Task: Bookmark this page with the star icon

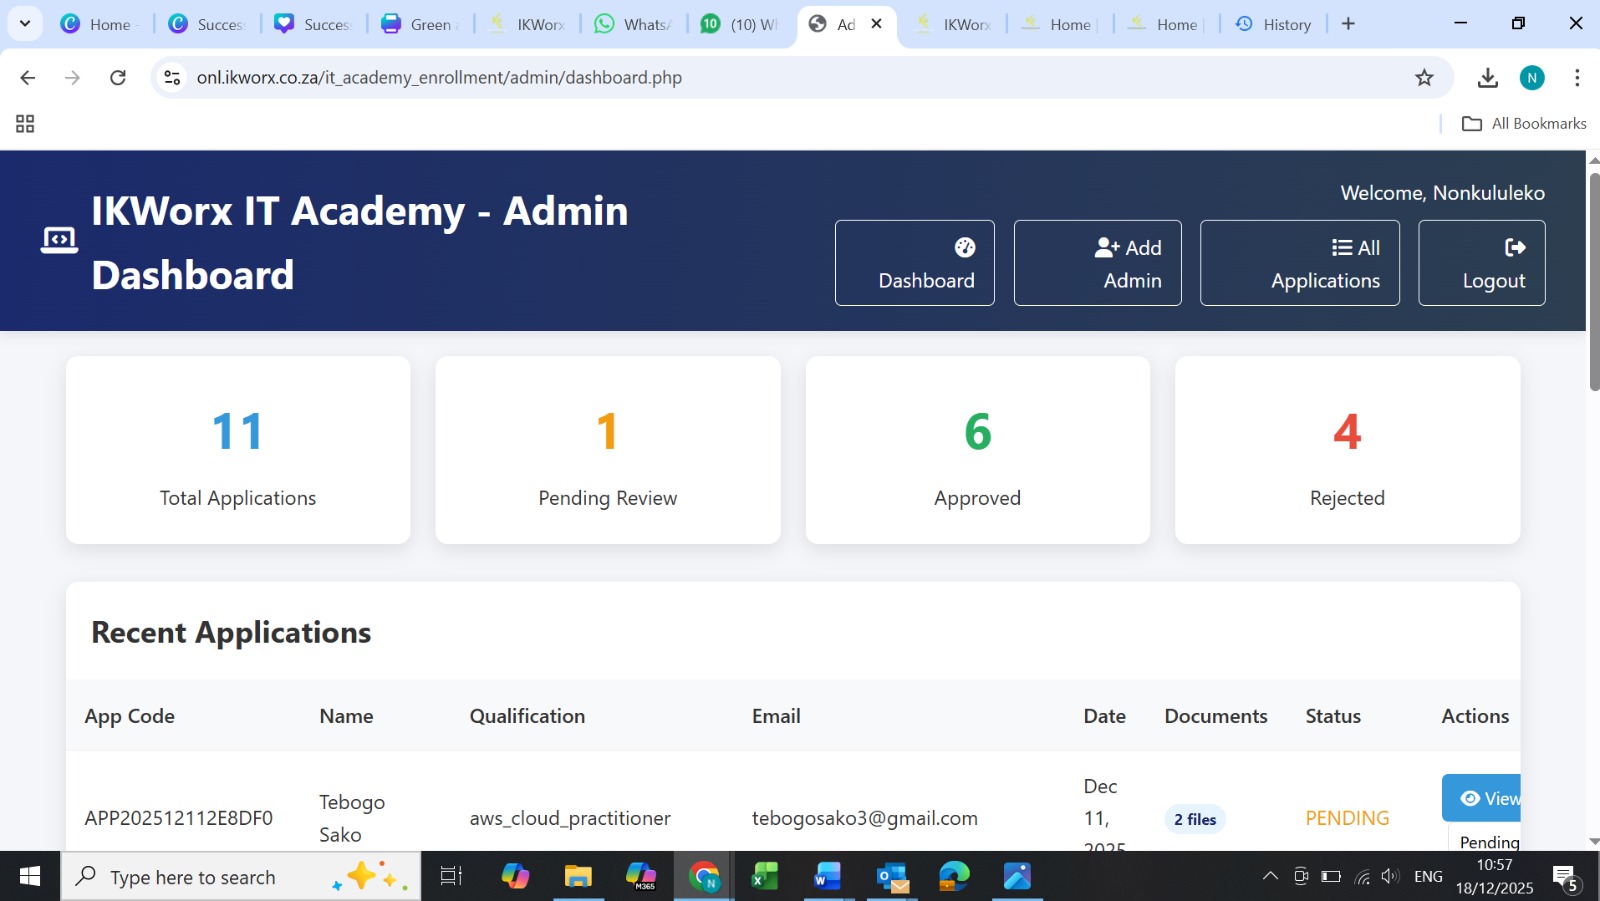Action: click(x=1424, y=78)
